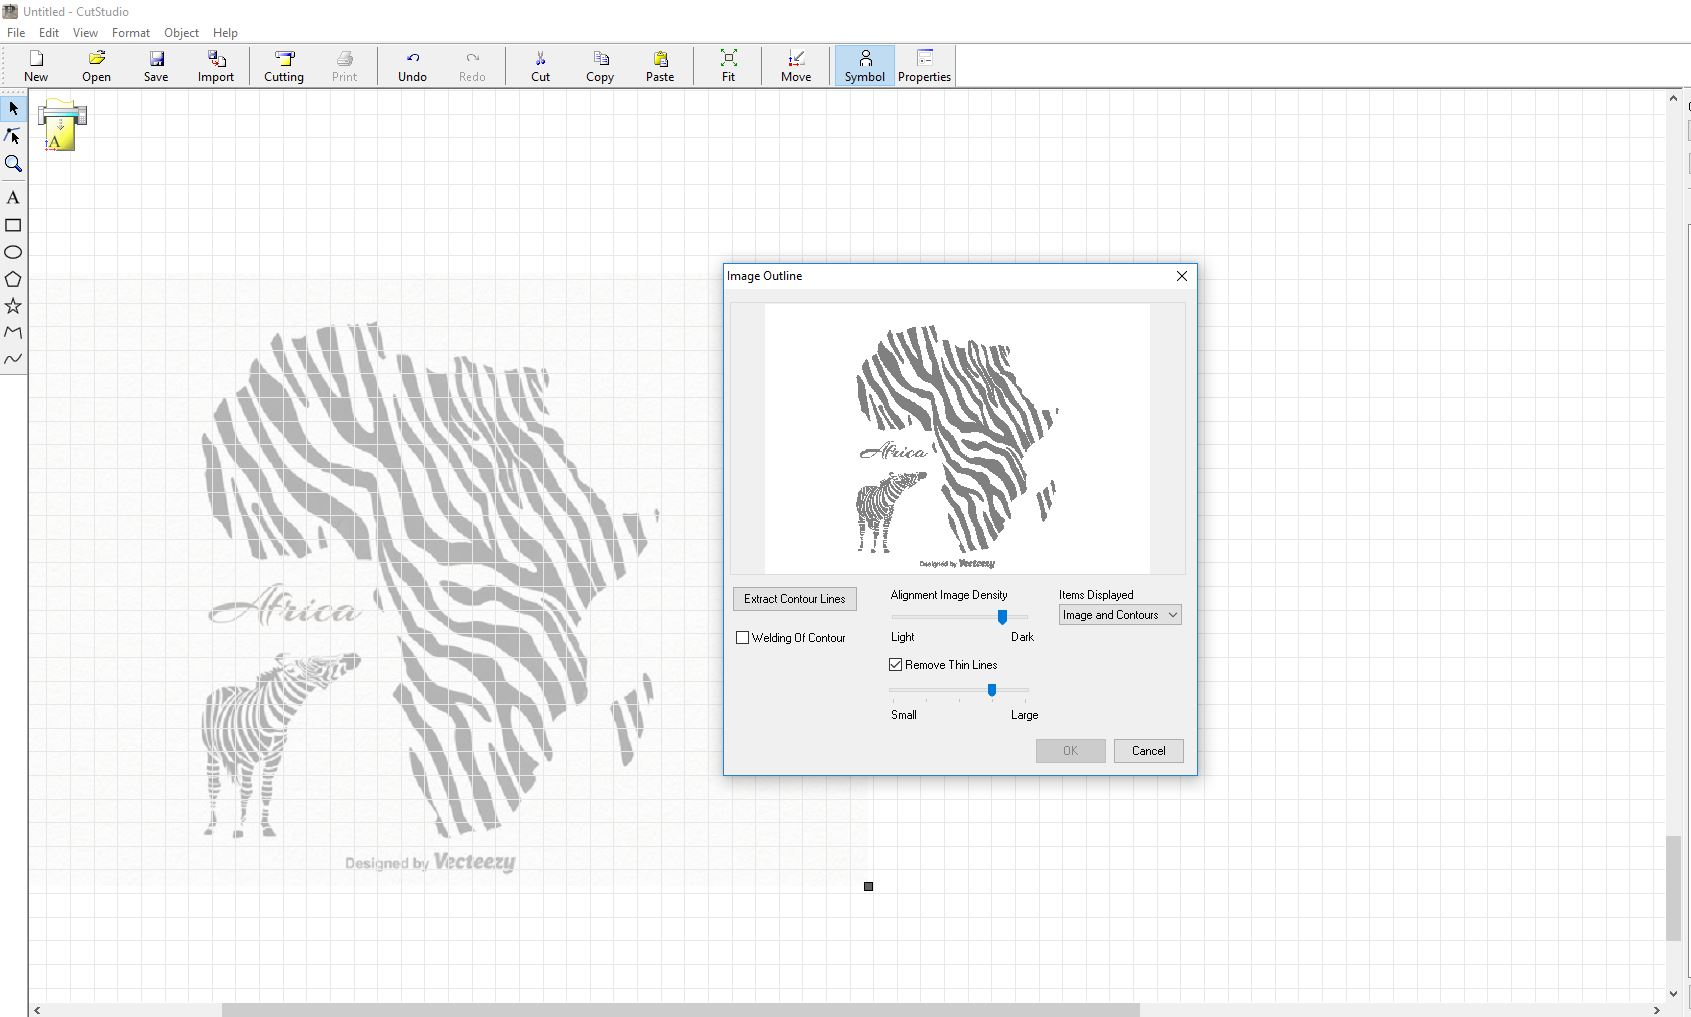
Task: Open the Properties panel from the toolbar
Action: point(924,66)
